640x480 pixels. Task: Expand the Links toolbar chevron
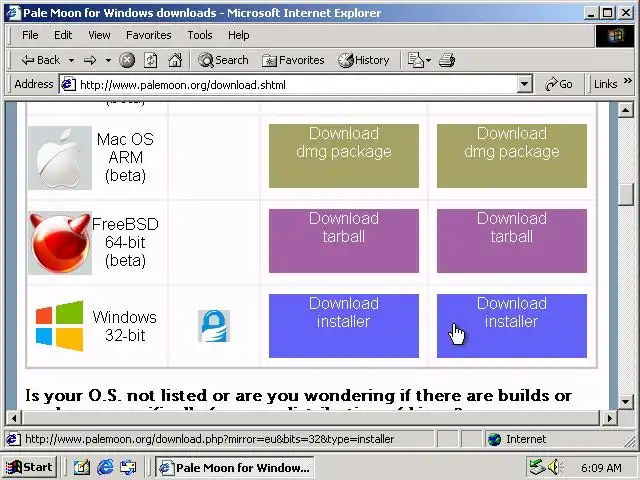pos(628,81)
